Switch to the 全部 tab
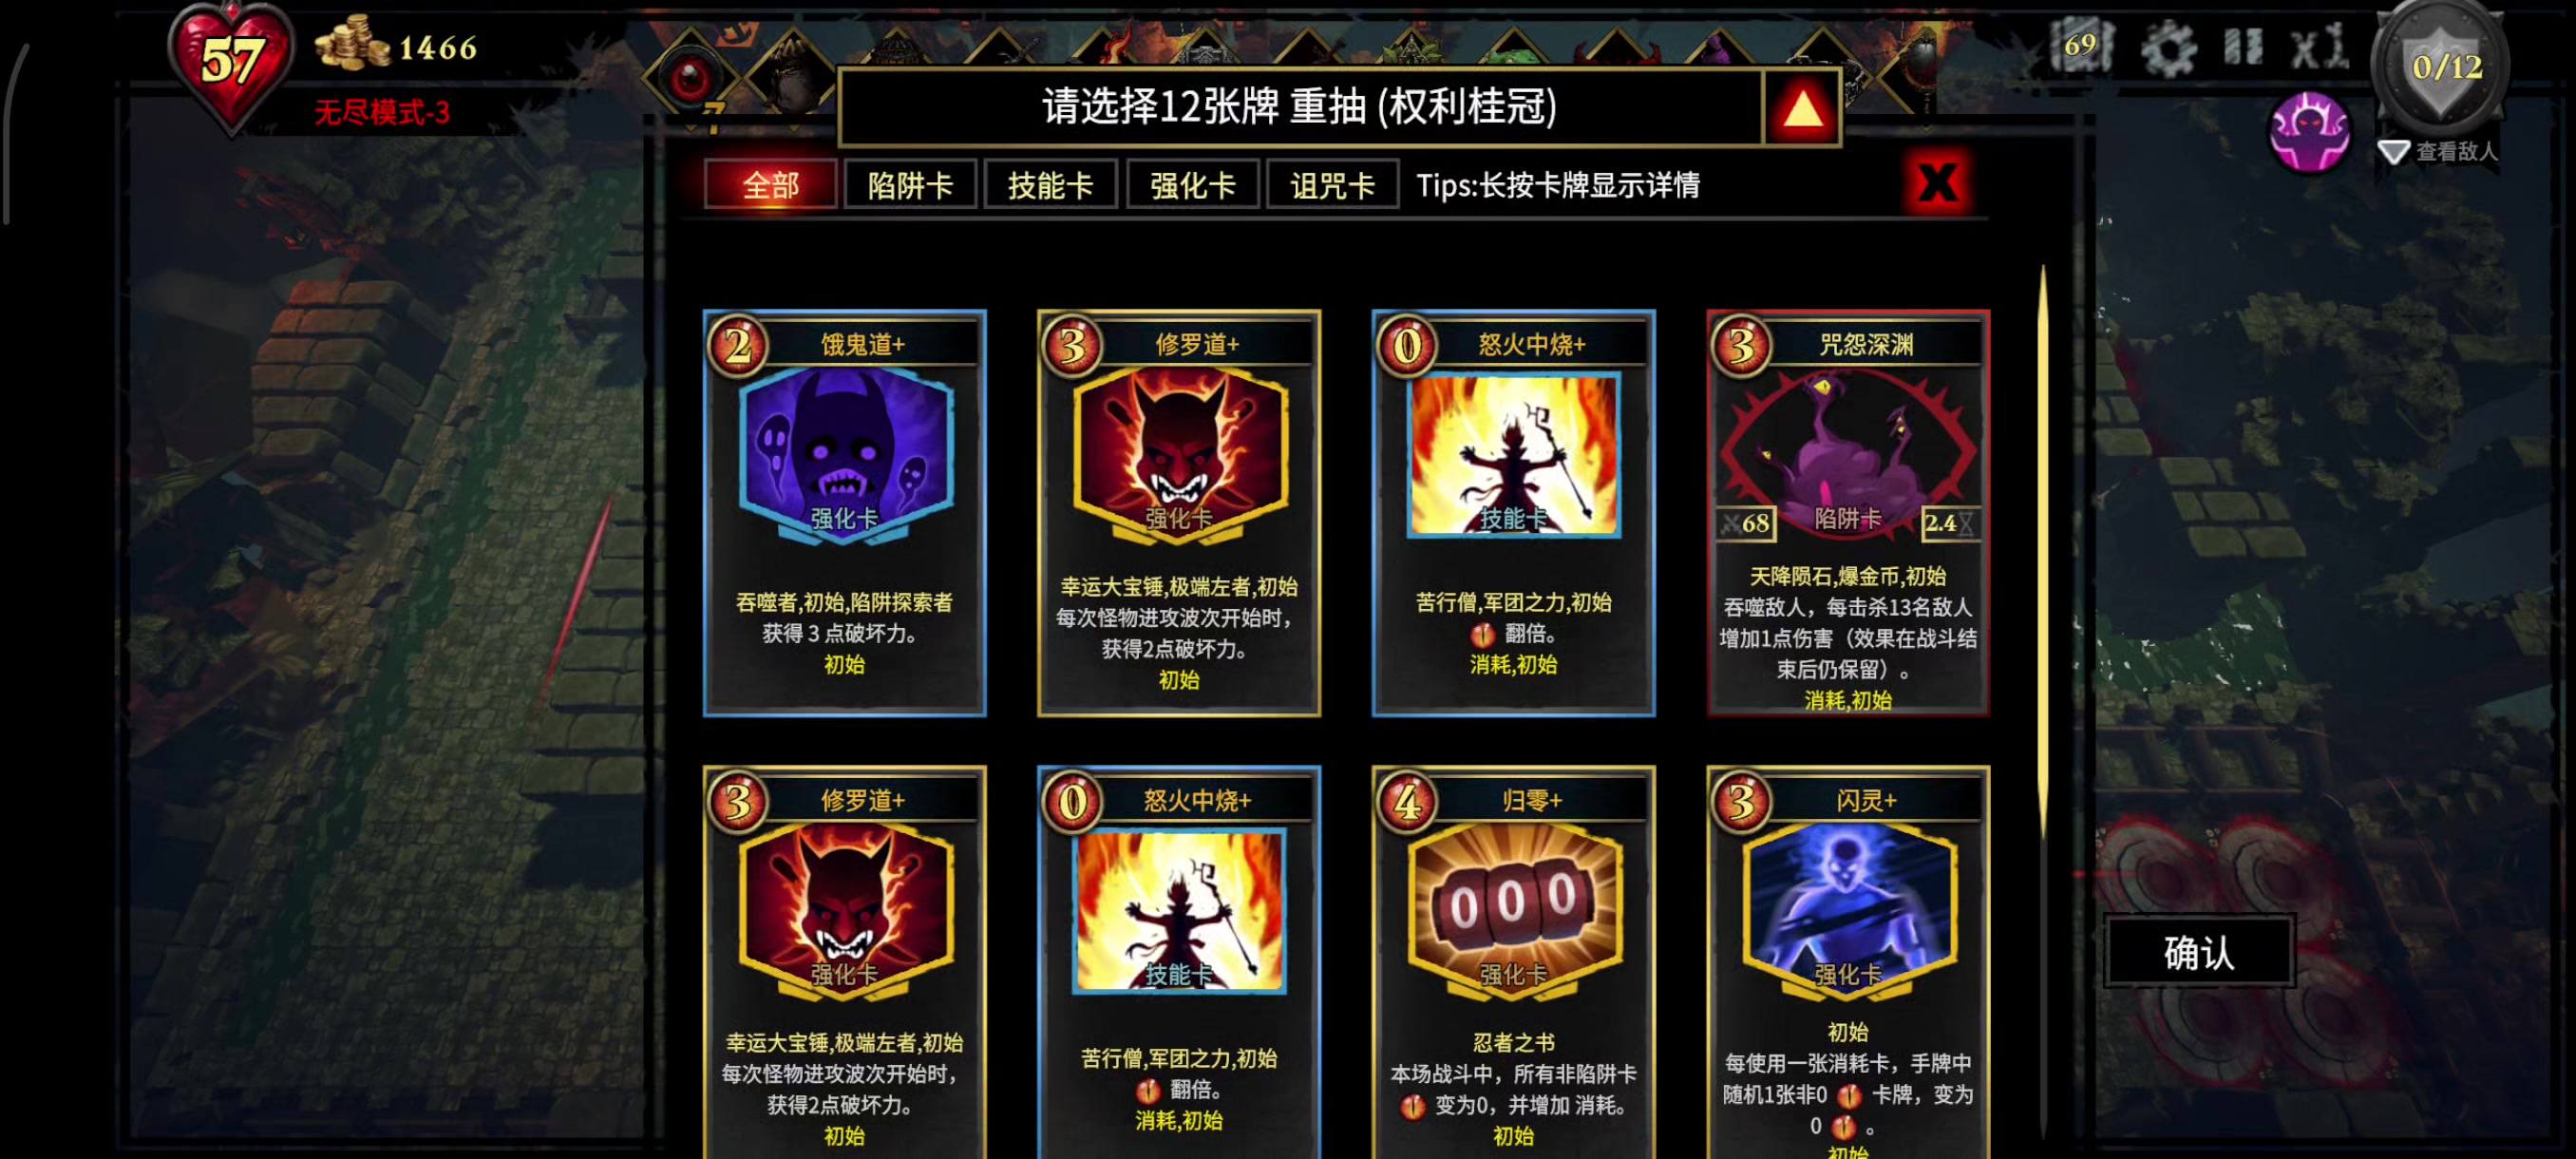Screen dimensions: 2576x1159 click(x=770, y=185)
